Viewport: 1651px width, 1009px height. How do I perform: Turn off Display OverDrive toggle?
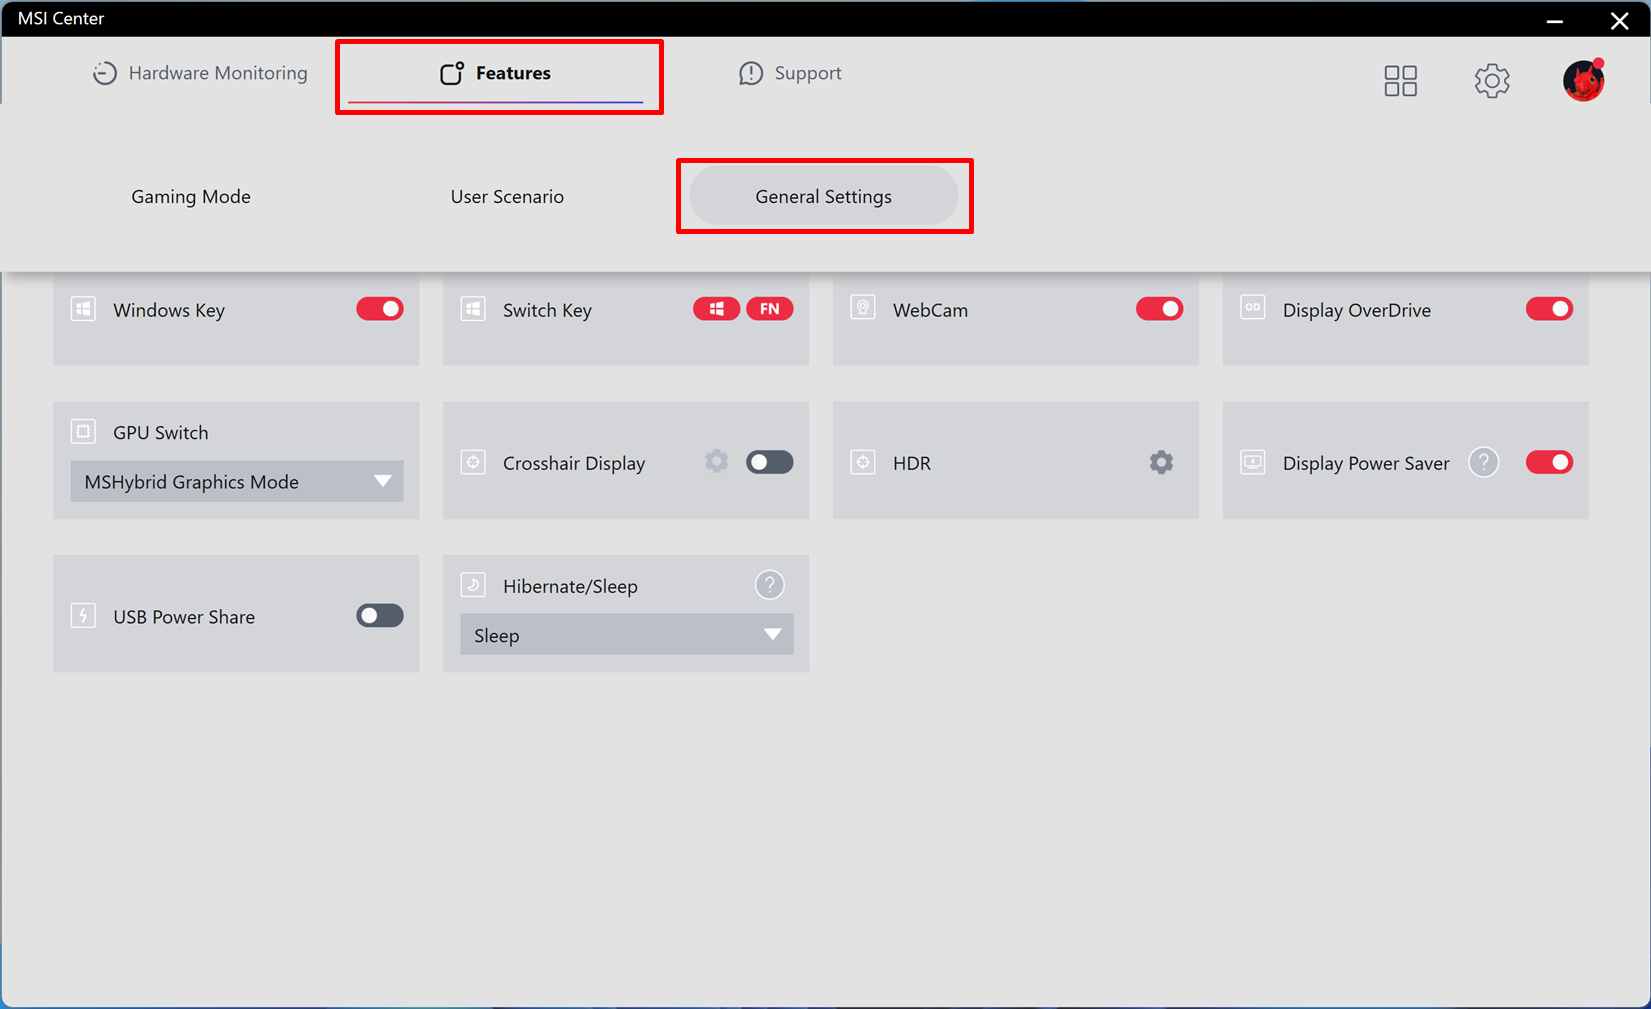[x=1549, y=309]
